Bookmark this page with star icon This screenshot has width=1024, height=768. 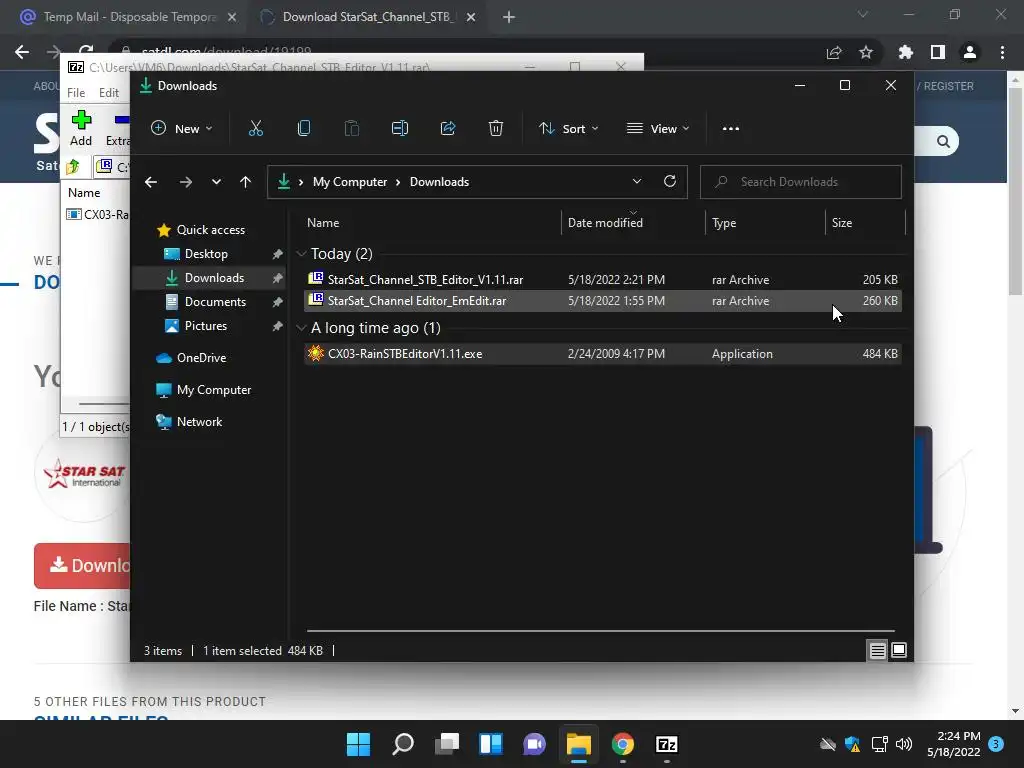point(866,52)
